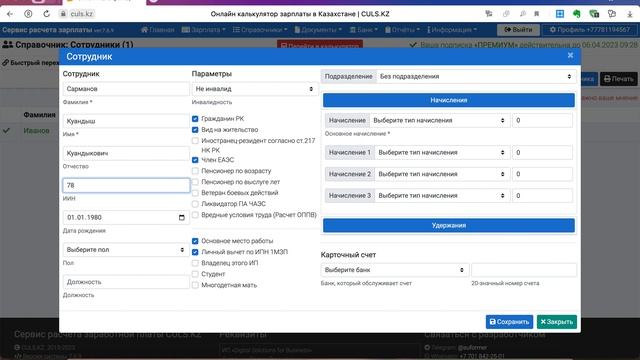Click the browser back arrow
640x360 pixels.
tap(10, 14)
